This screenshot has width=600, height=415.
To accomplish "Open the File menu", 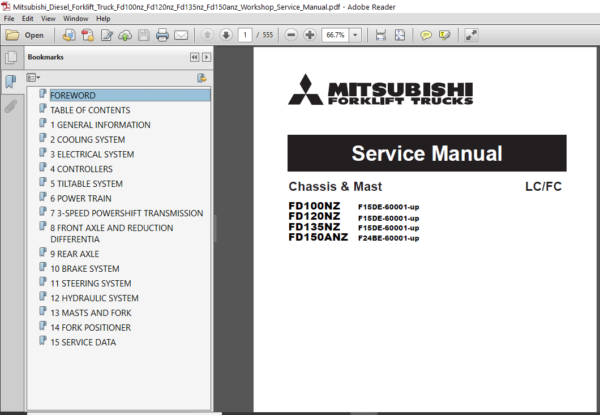I will tap(9, 18).
